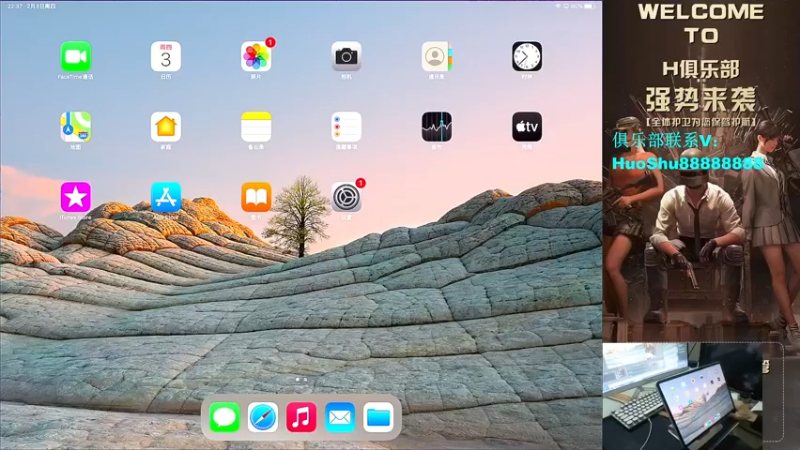Open the FaceTime app
The height and width of the screenshot is (450, 800).
click(x=76, y=56)
